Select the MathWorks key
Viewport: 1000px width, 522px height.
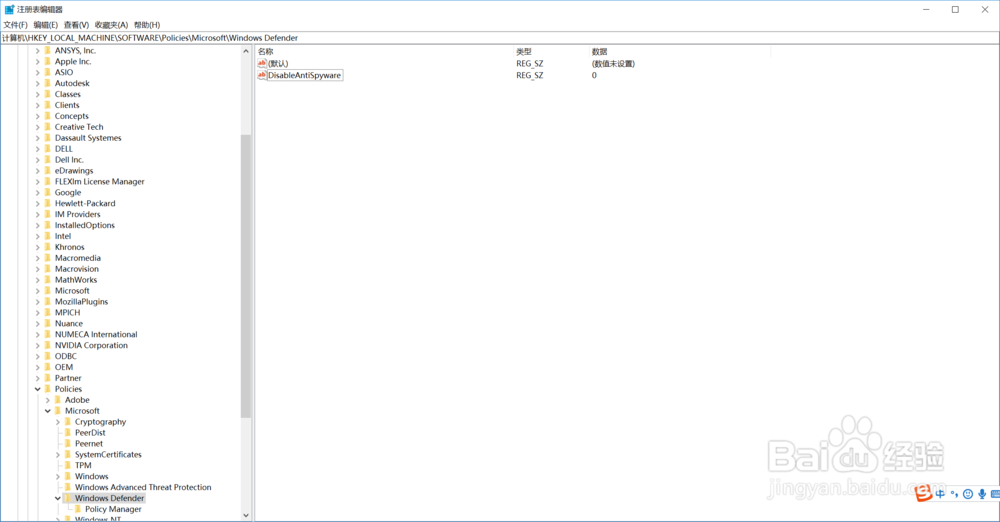point(76,280)
